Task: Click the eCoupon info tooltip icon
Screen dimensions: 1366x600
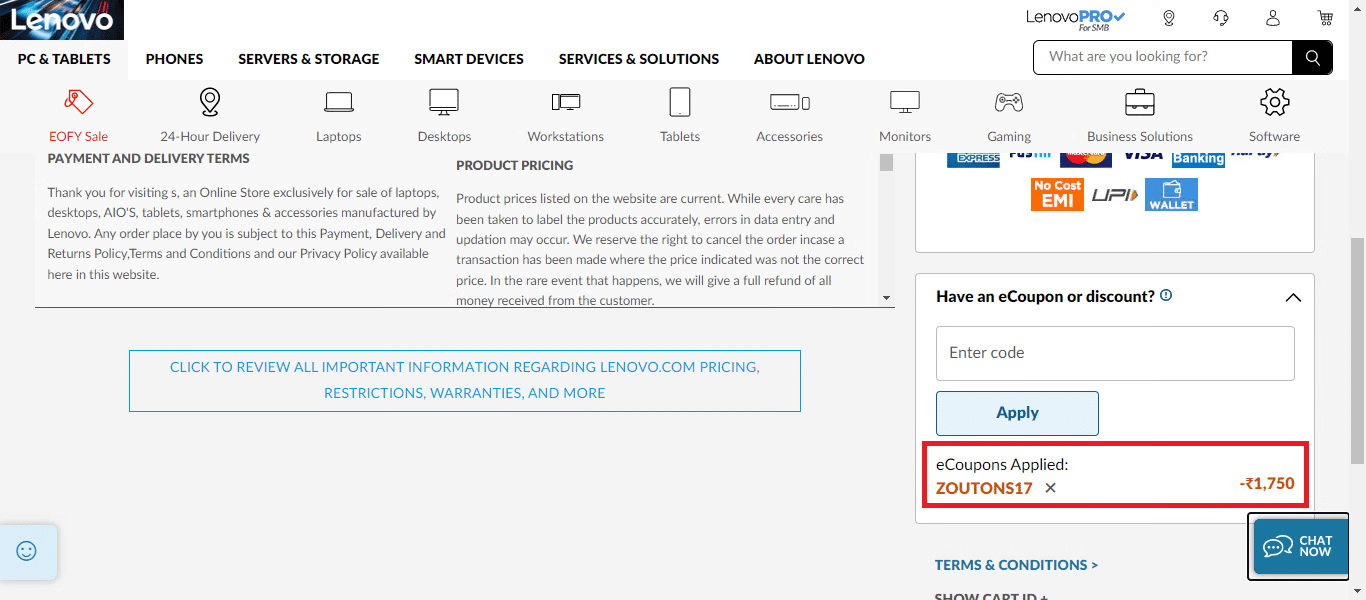Action: click(x=1165, y=295)
